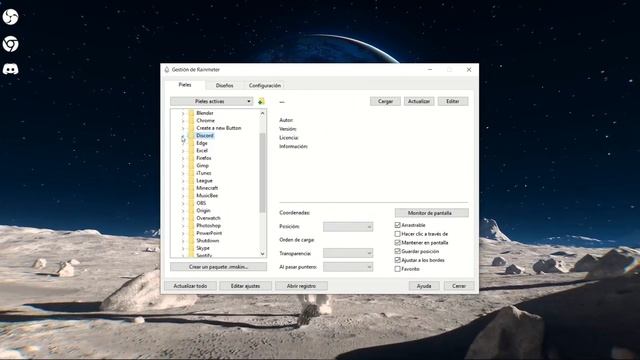
Task: Click the Rainmeter raindrop icon in the title bar
Action: click(x=167, y=70)
